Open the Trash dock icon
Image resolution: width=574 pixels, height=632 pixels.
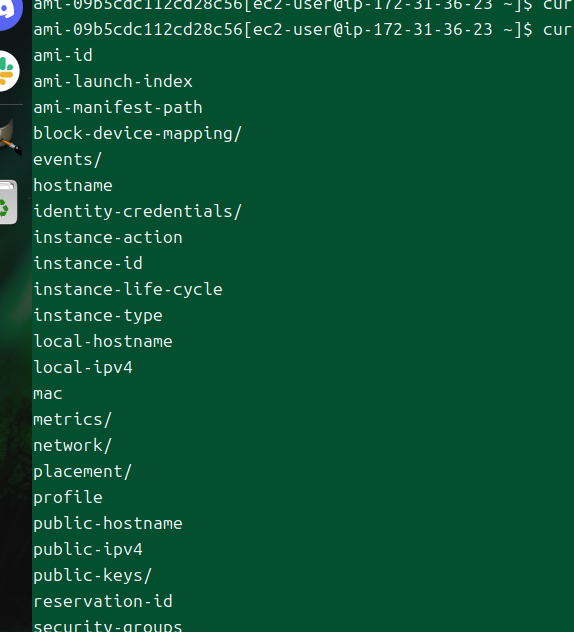point(8,202)
